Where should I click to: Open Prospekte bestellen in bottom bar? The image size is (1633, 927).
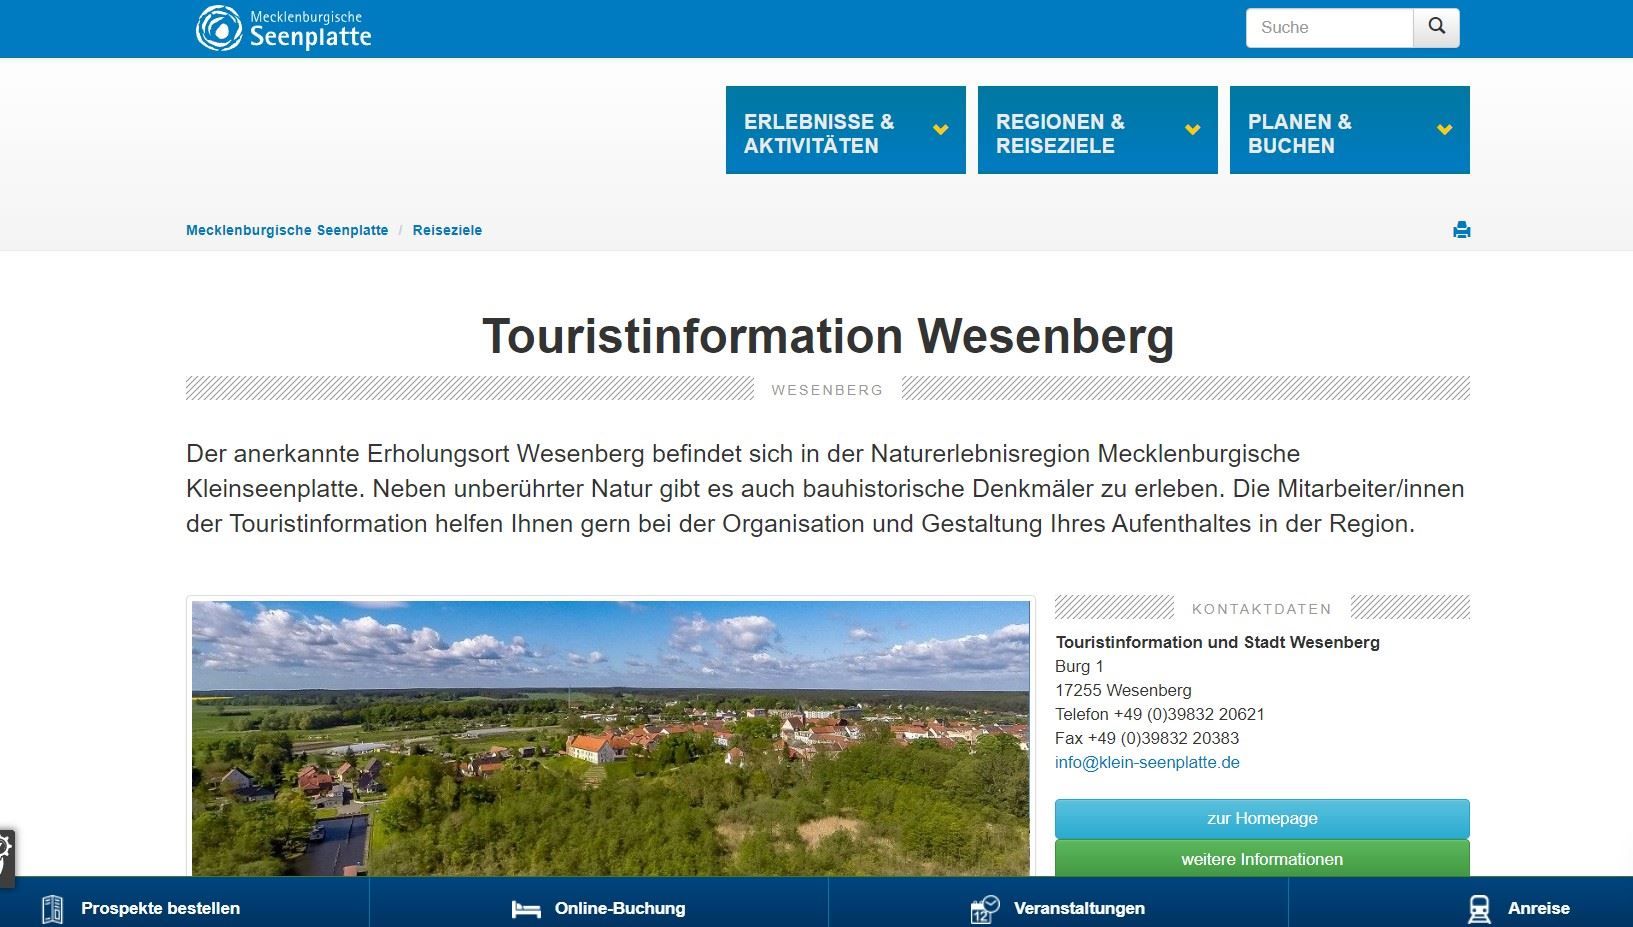point(160,908)
